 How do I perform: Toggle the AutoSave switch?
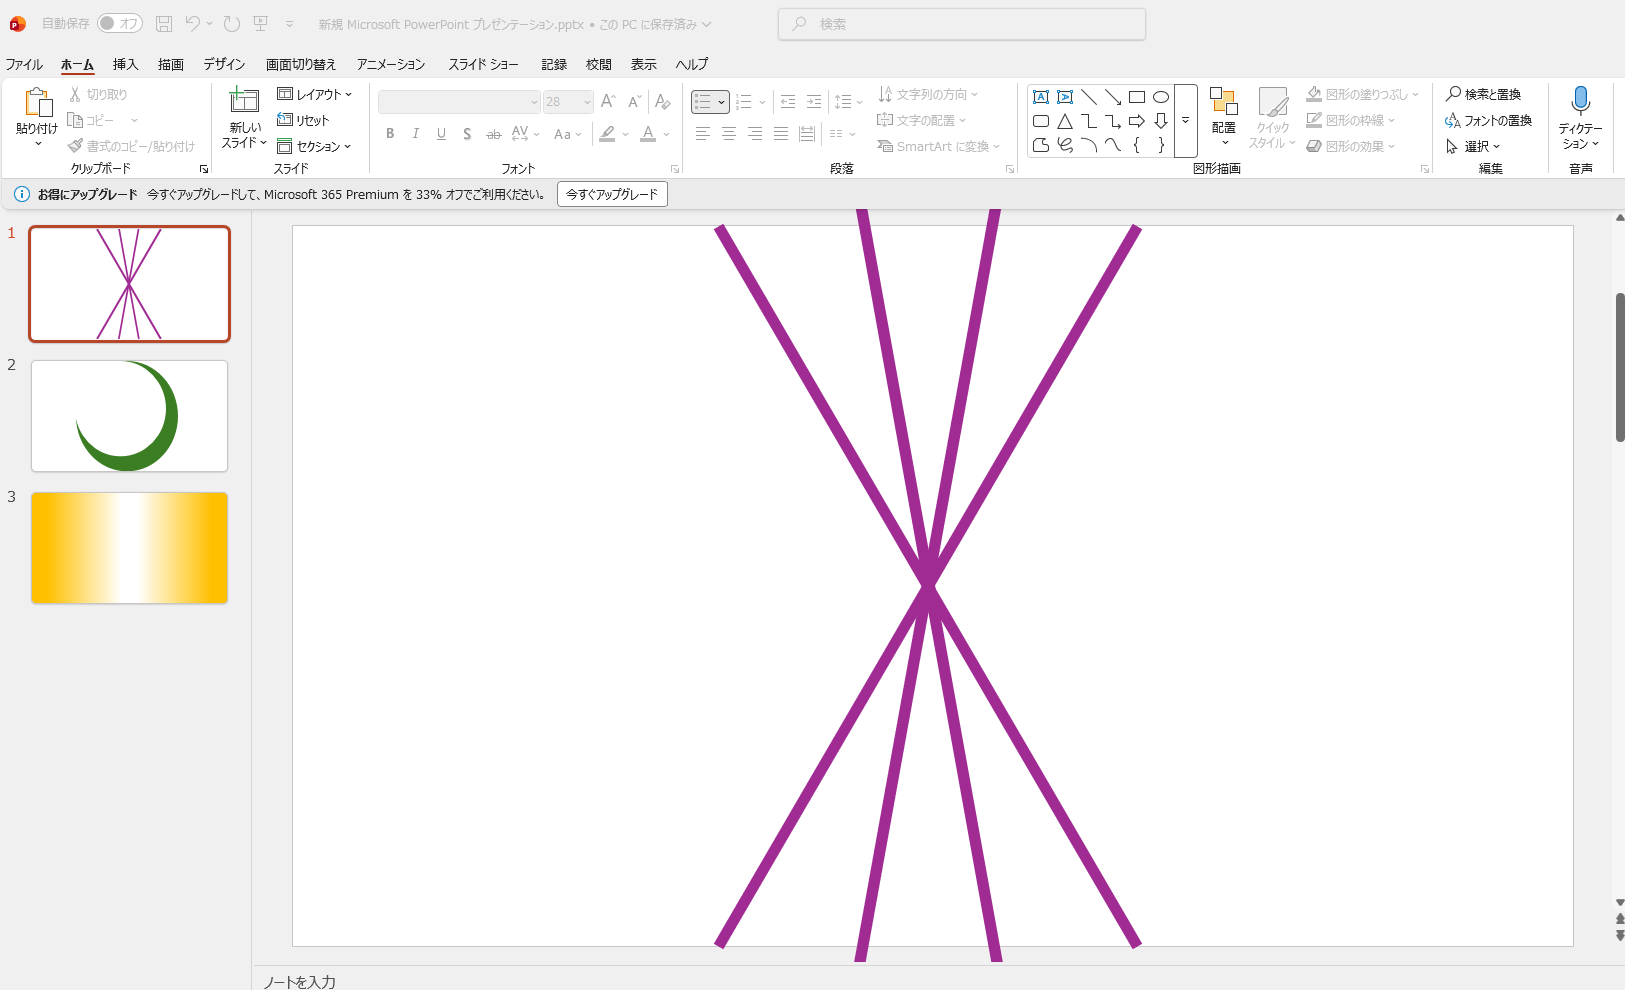[x=119, y=23]
